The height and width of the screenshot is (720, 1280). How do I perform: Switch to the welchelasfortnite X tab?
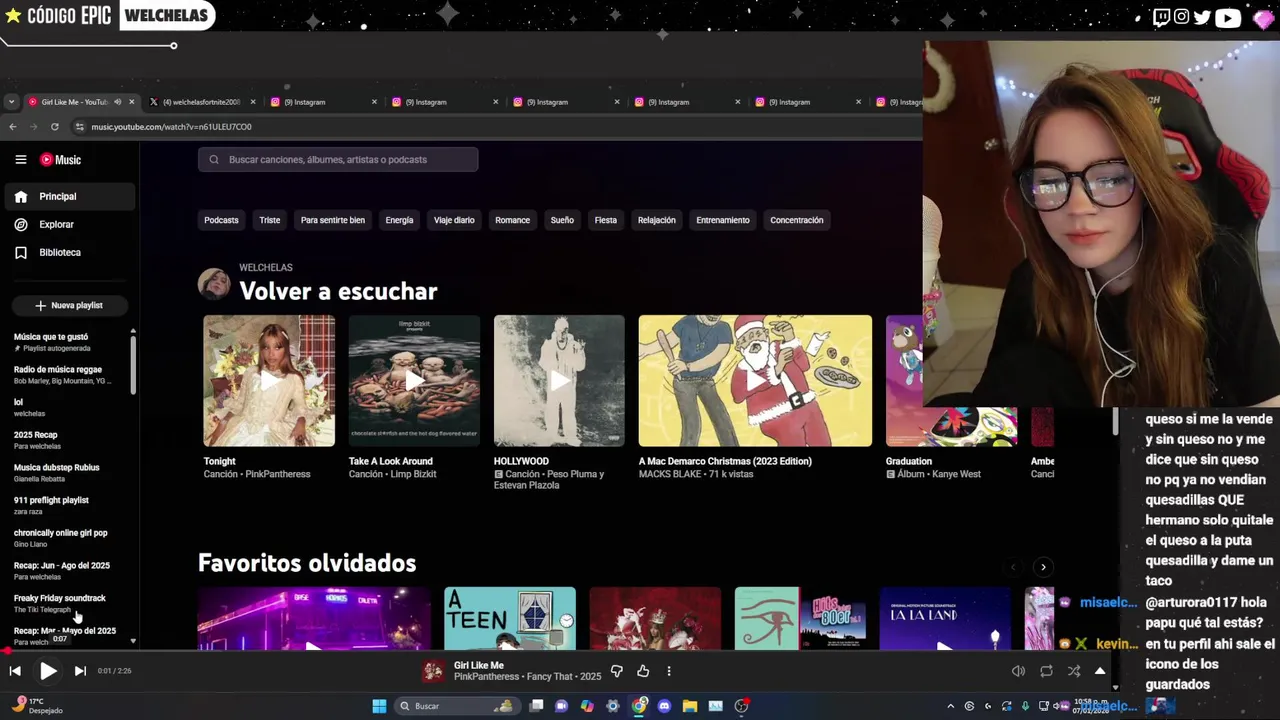(201, 102)
